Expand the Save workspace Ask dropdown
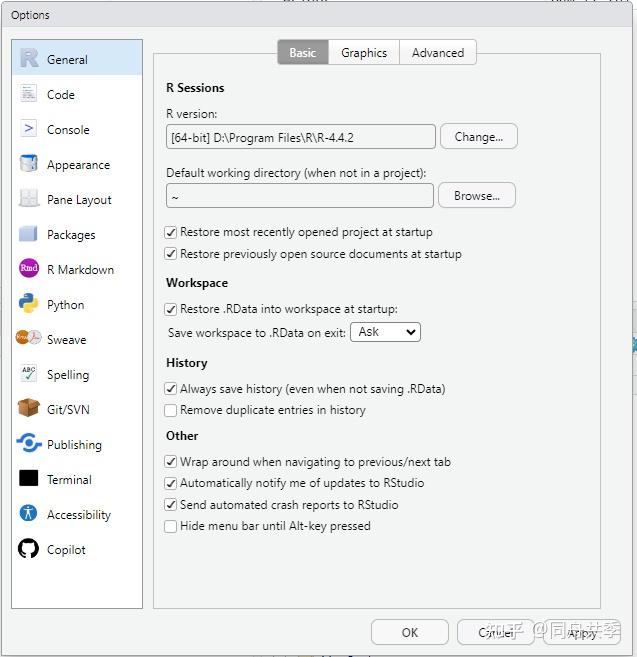The height and width of the screenshot is (657, 637). pyautogui.click(x=385, y=332)
